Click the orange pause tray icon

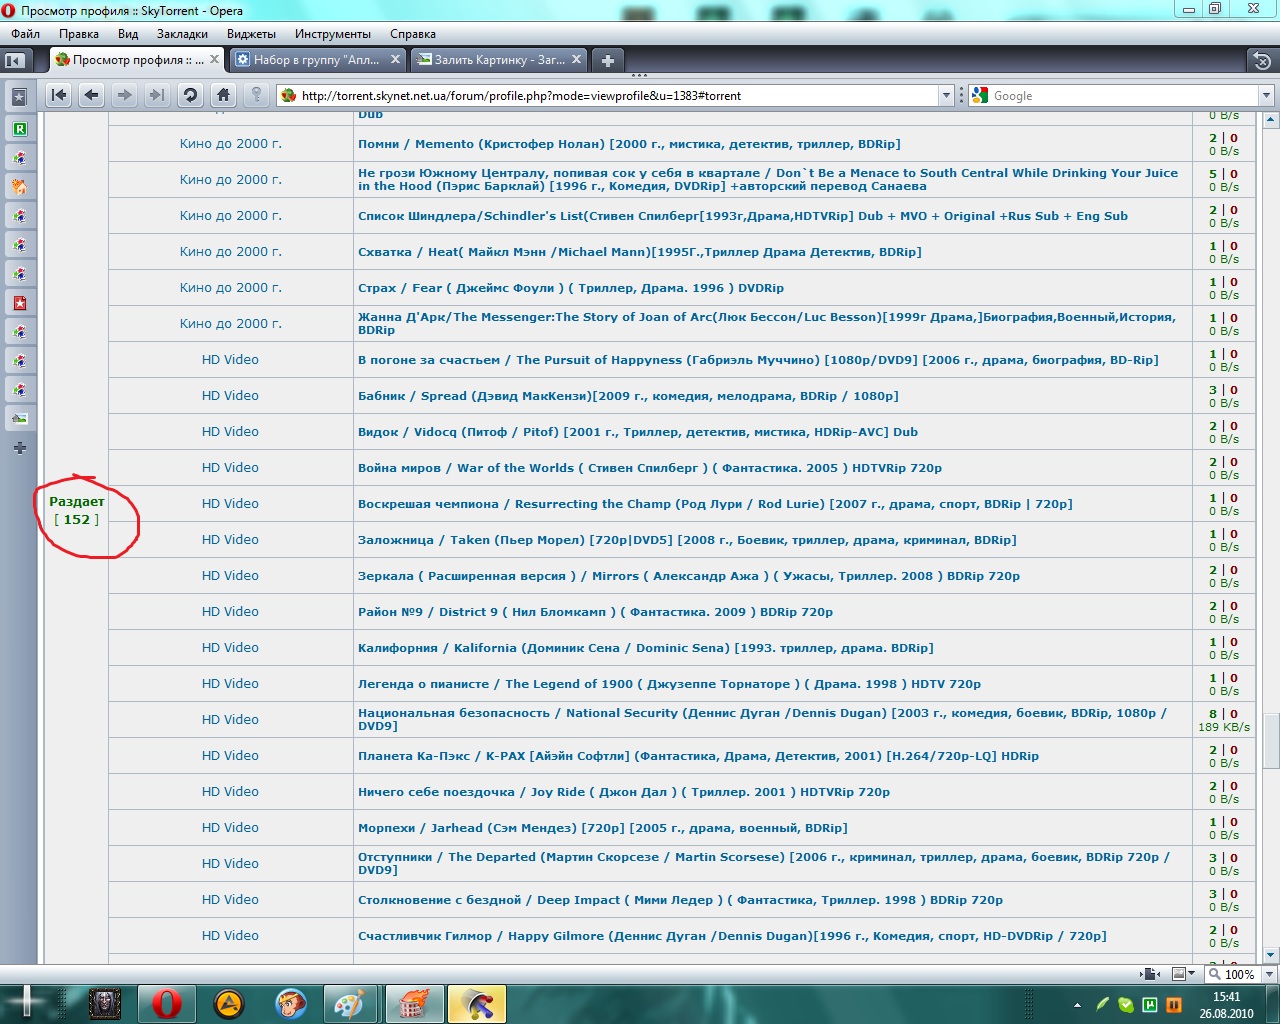tap(1173, 1004)
